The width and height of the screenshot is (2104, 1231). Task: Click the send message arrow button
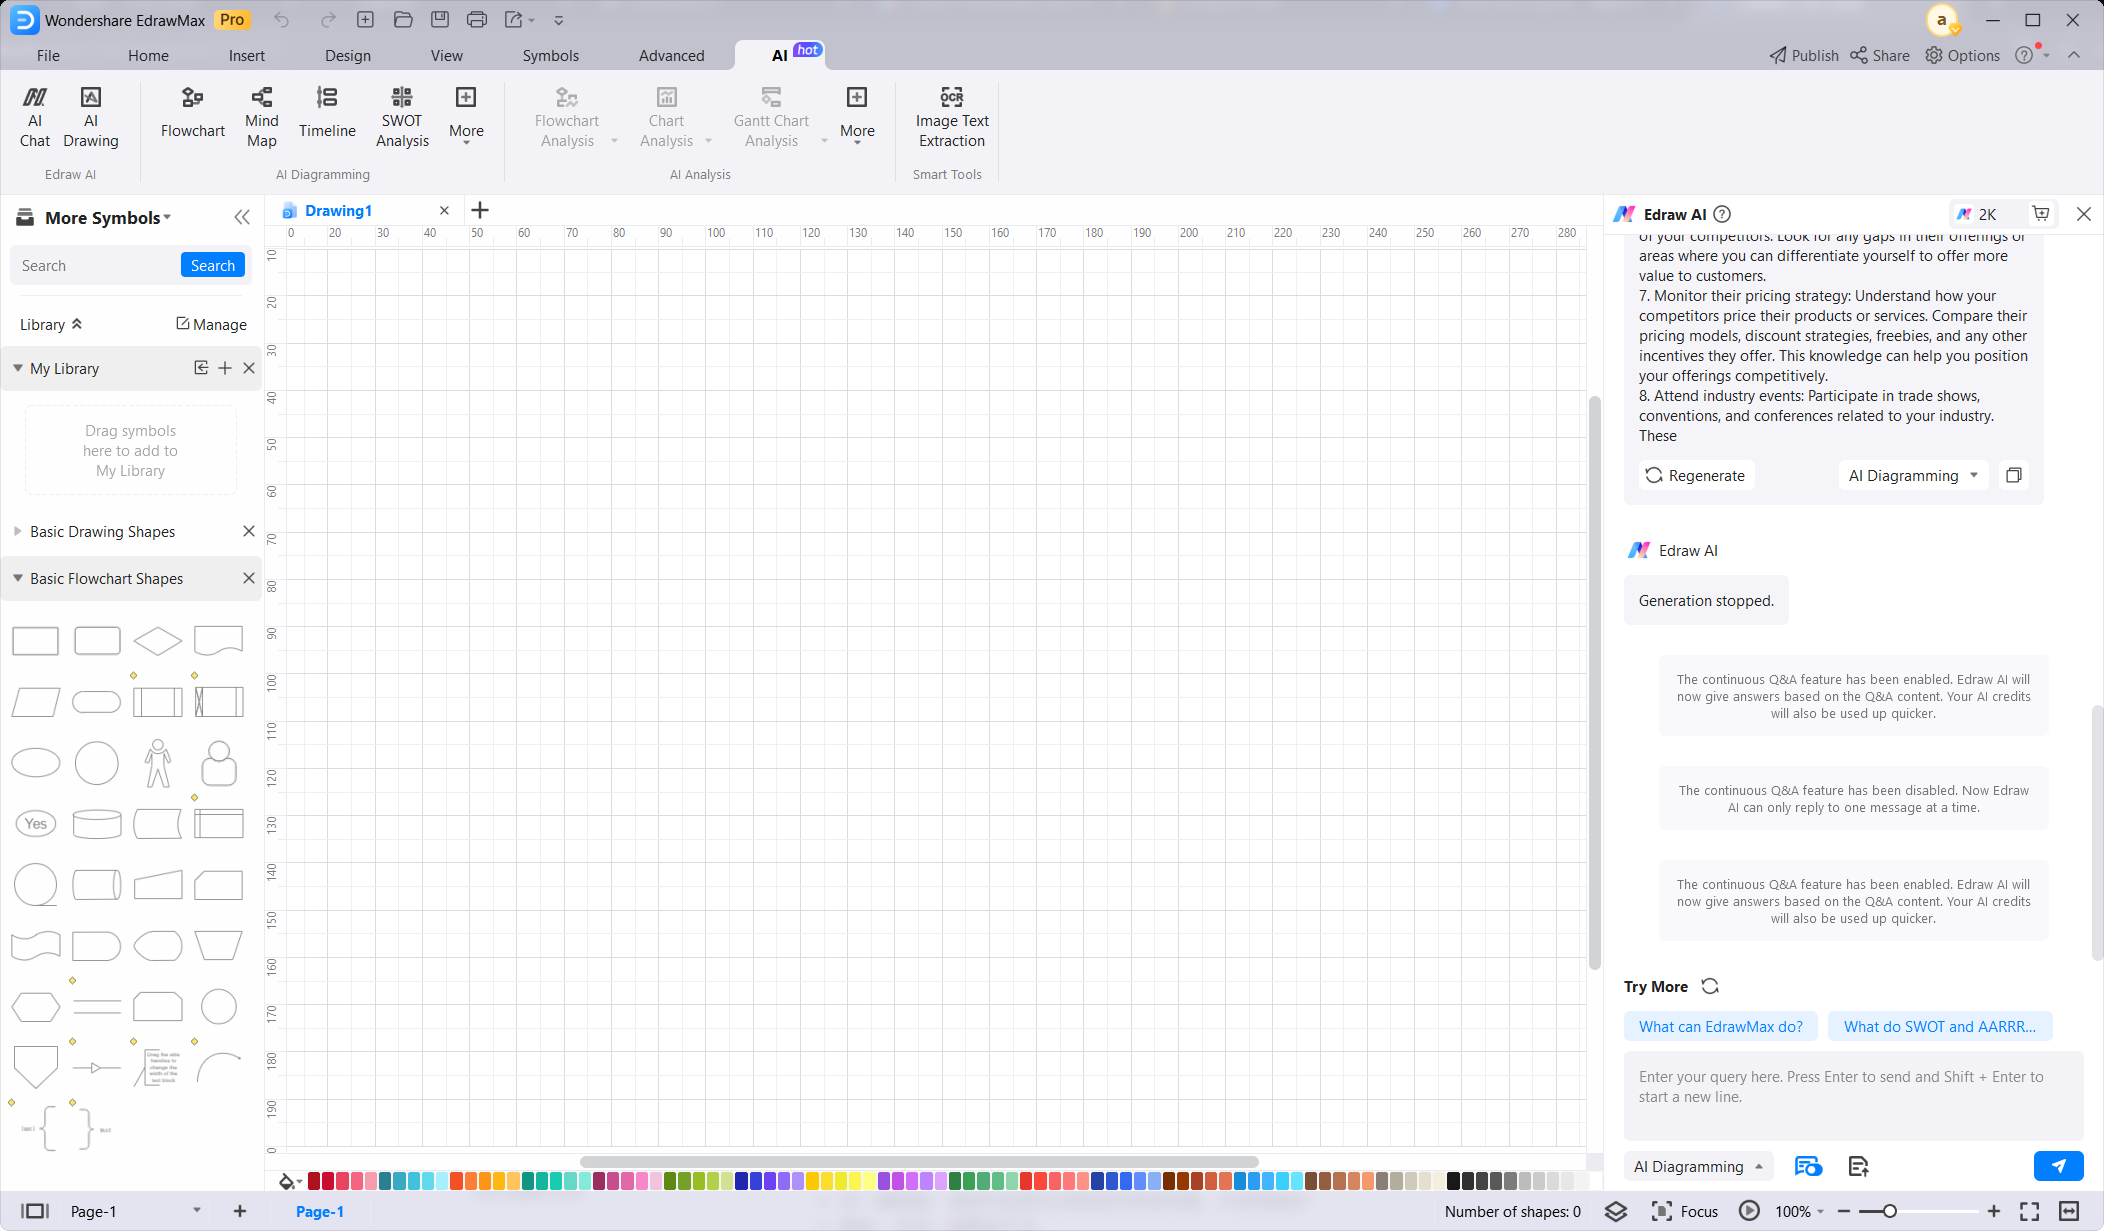point(2058,1166)
